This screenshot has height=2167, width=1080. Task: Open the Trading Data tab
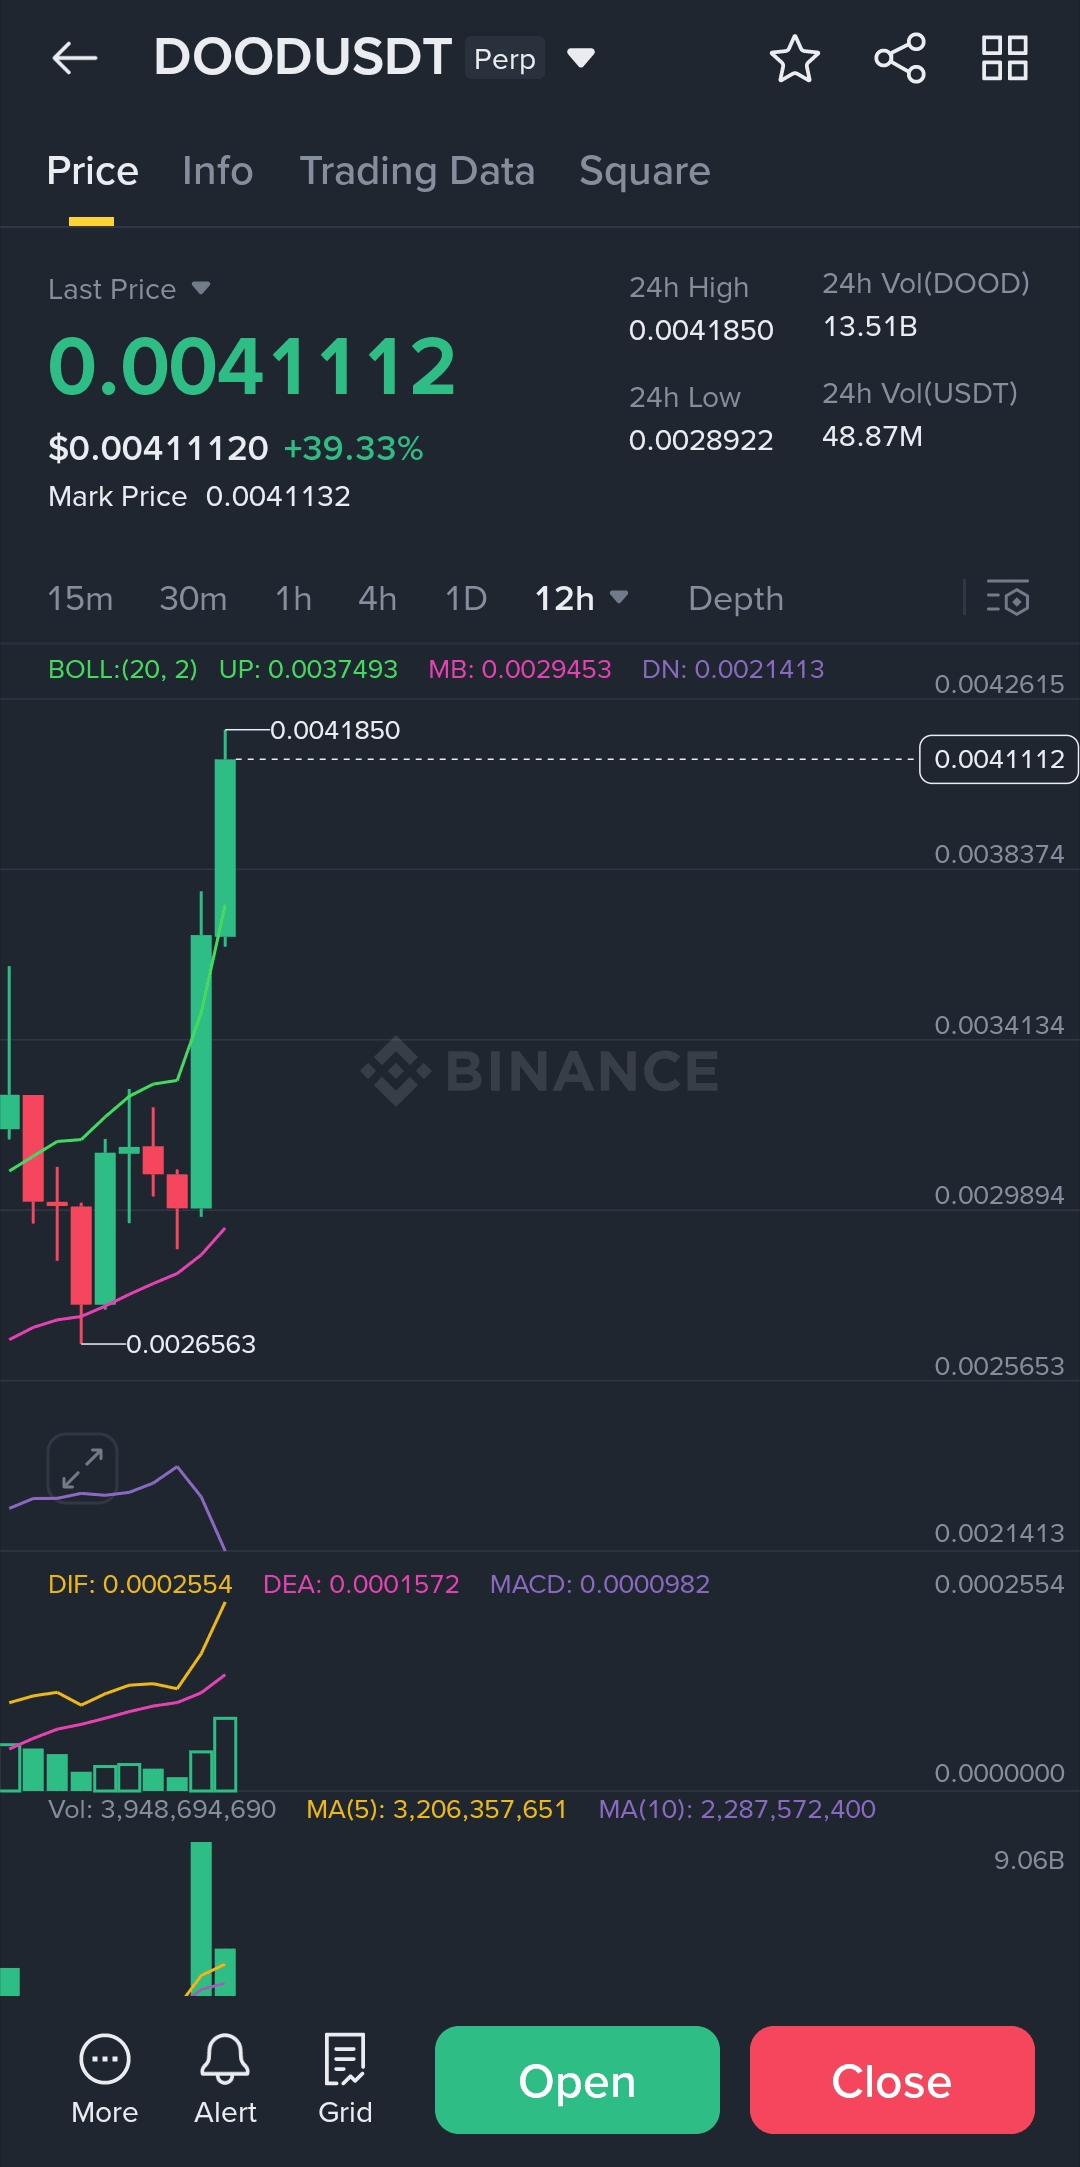[x=417, y=171]
